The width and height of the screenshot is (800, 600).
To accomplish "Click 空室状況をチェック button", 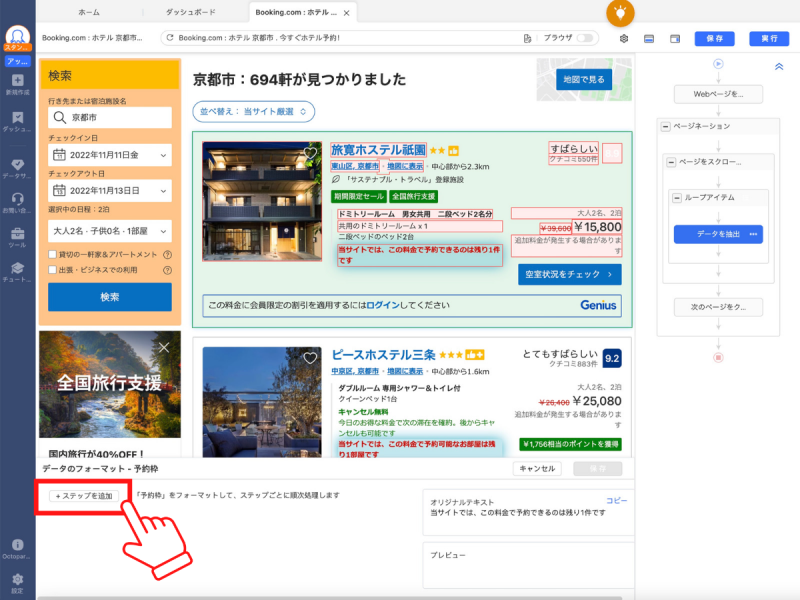I will click(570, 274).
